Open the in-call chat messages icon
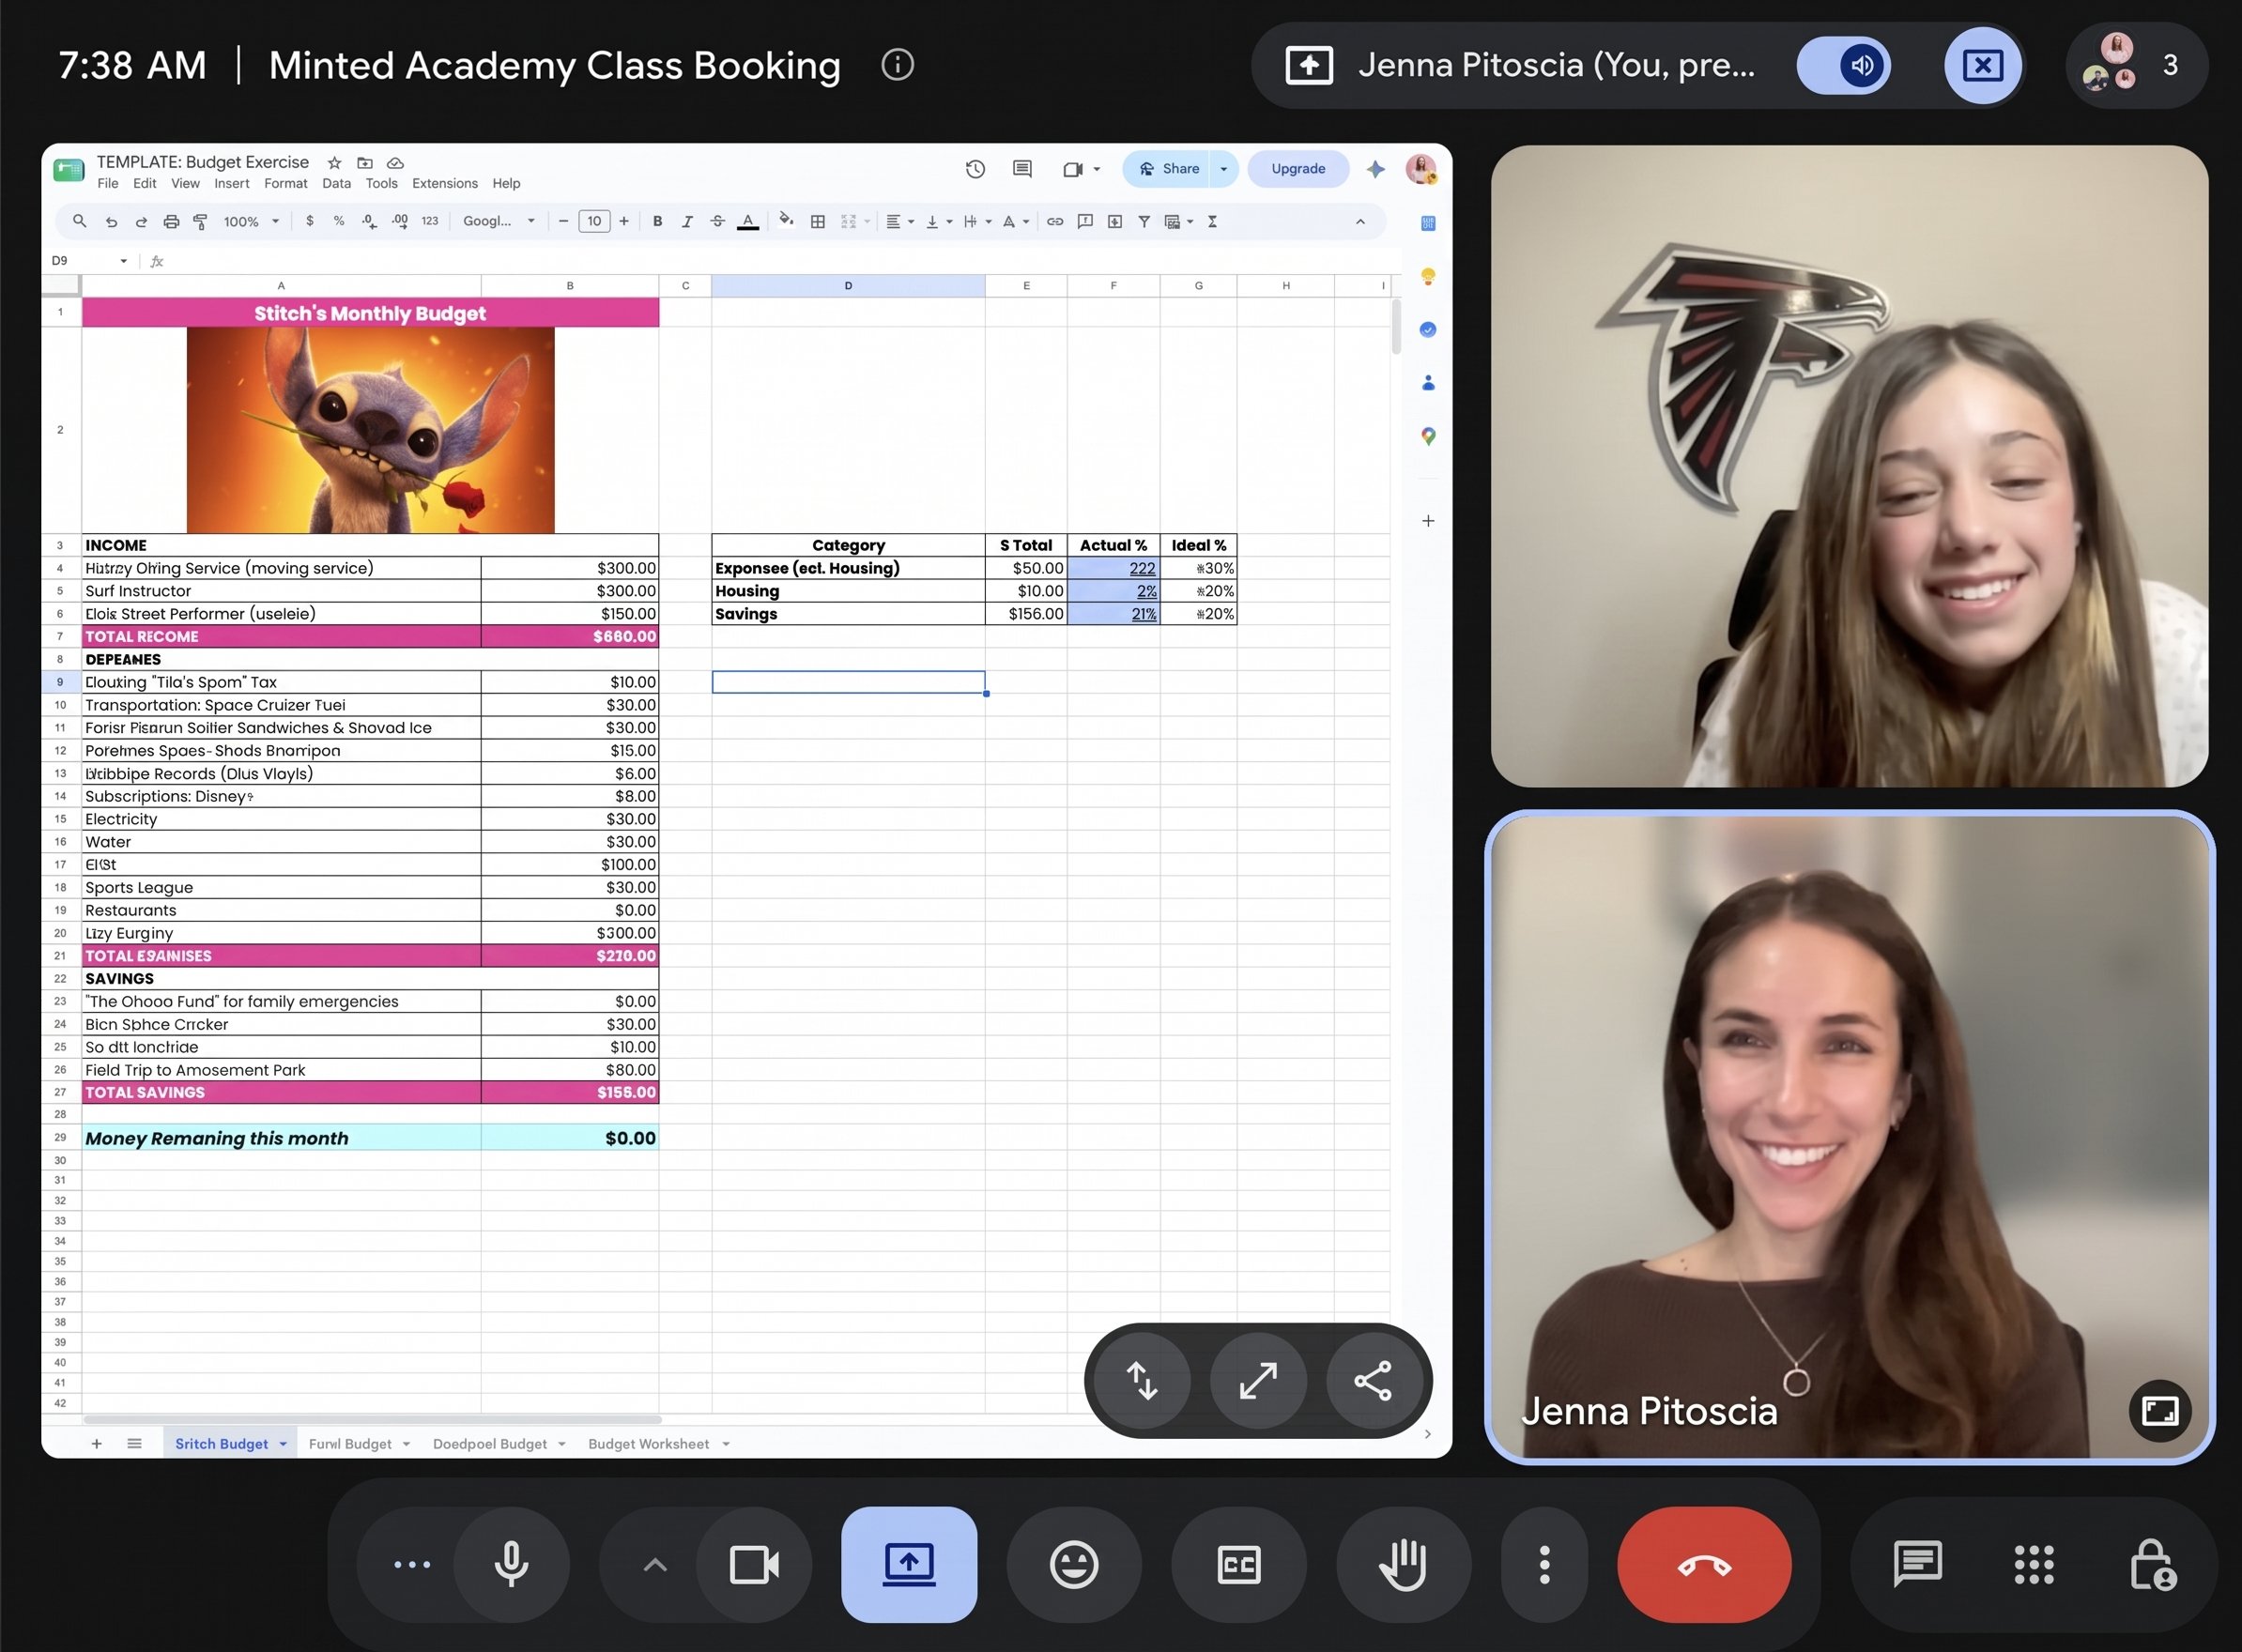This screenshot has width=2242, height=1652. click(1917, 1565)
